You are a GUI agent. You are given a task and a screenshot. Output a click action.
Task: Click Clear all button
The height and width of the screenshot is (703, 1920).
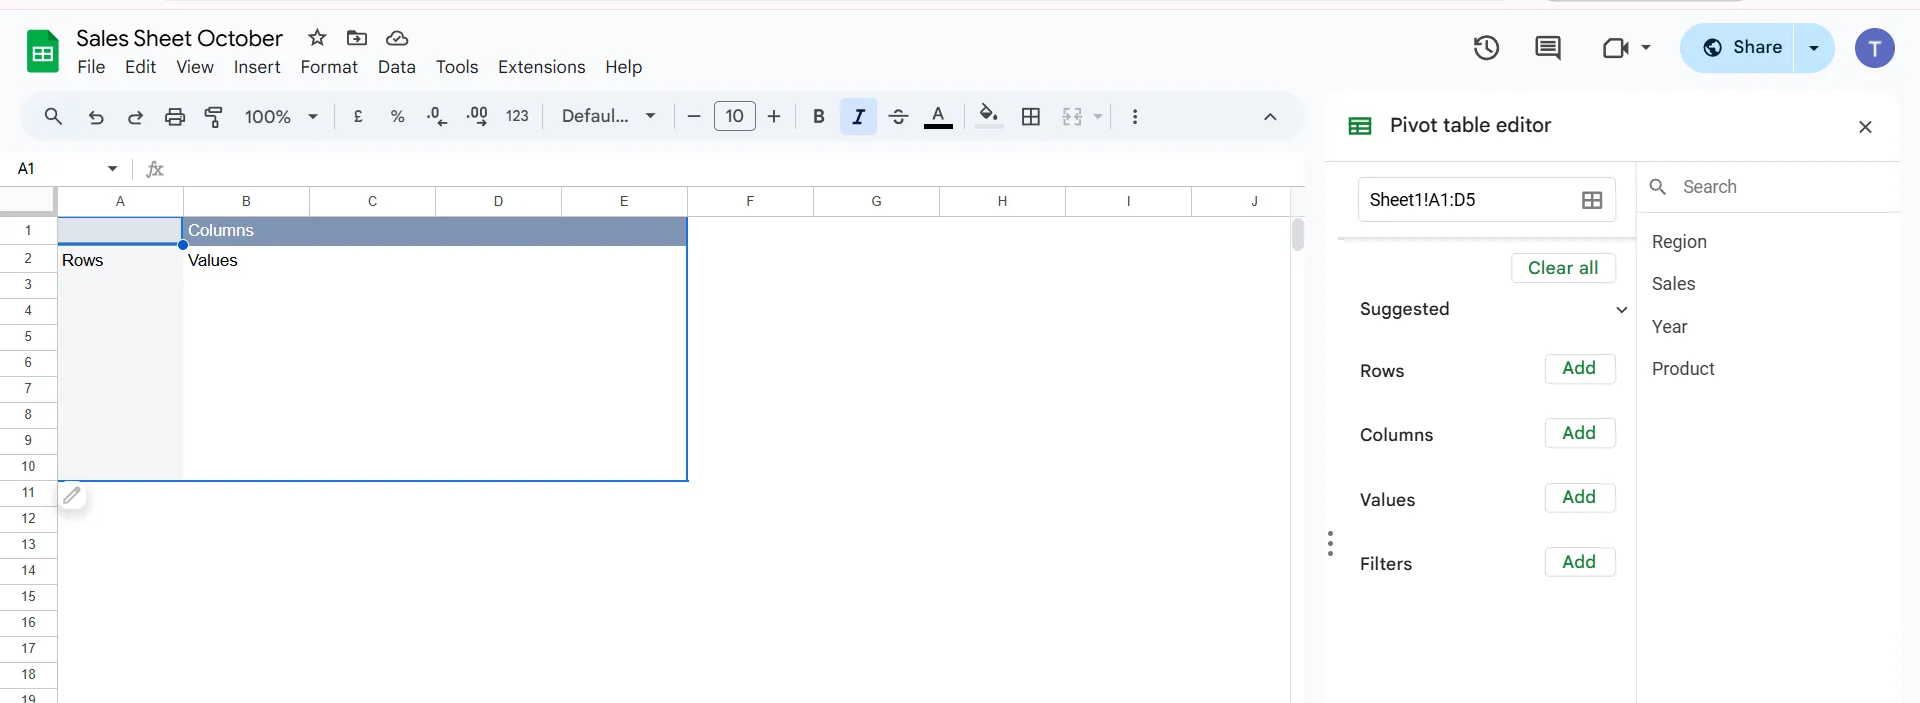(1563, 268)
